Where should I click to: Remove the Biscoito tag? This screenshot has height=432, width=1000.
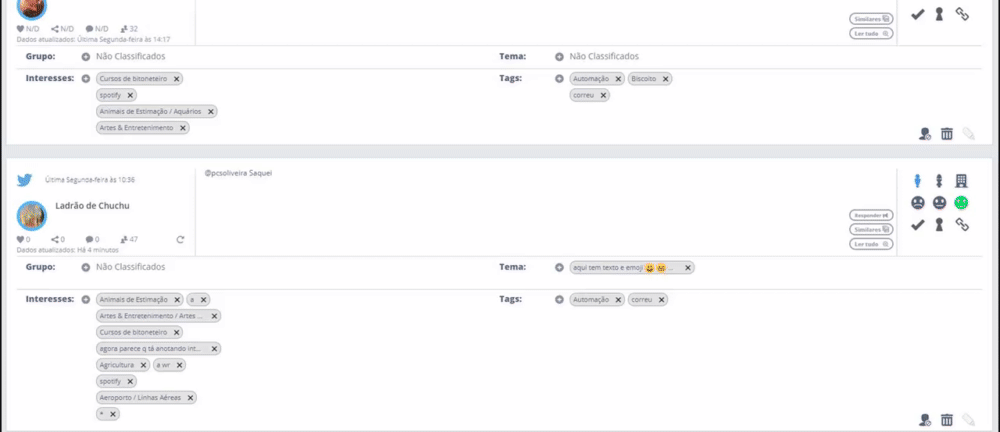666,78
